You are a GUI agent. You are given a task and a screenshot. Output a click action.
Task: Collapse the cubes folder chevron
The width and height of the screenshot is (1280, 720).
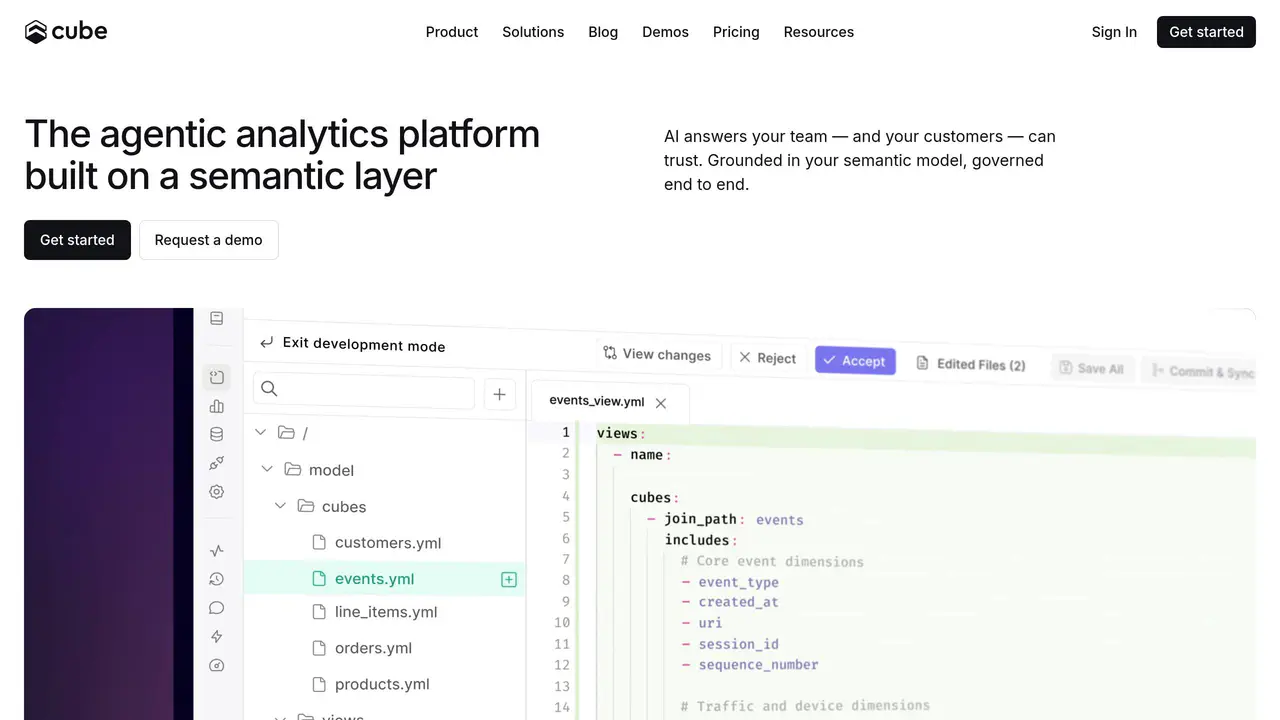point(281,506)
